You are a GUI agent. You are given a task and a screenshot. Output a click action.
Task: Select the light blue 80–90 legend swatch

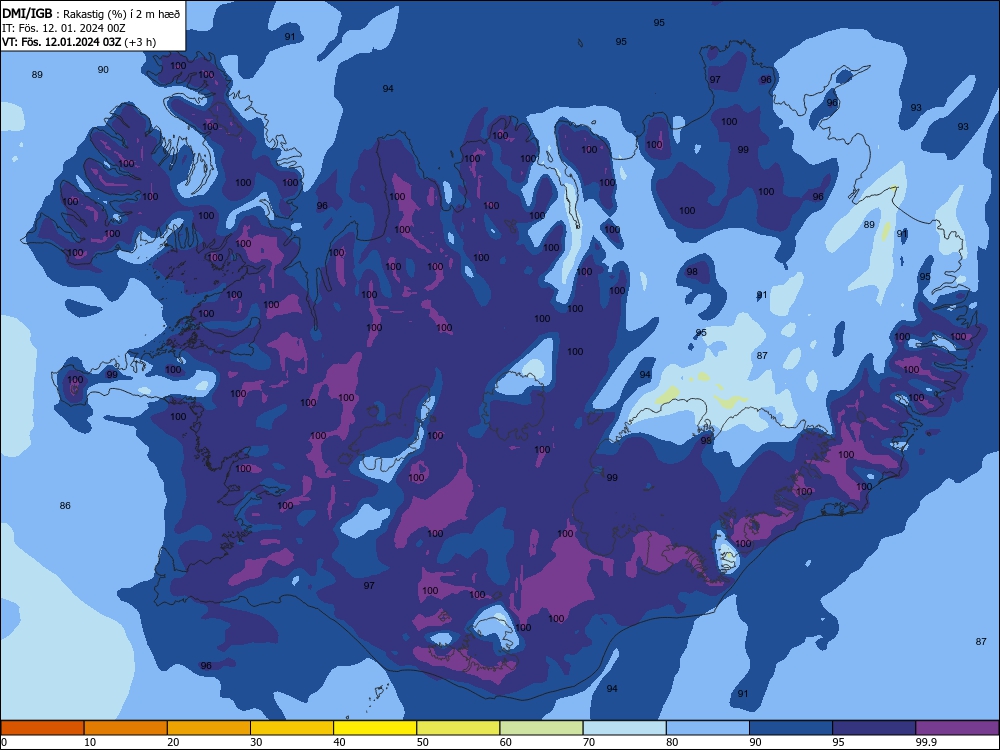[708, 728]
